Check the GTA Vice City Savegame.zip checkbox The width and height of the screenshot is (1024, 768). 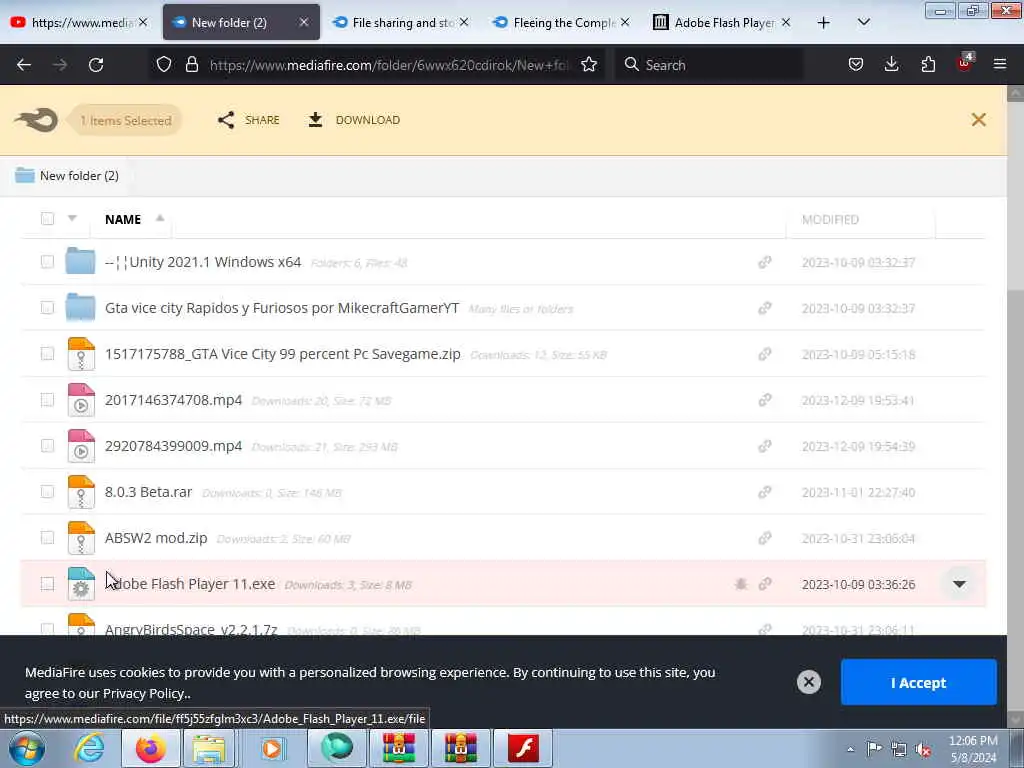pyautogui.click(x=47, y=353)
